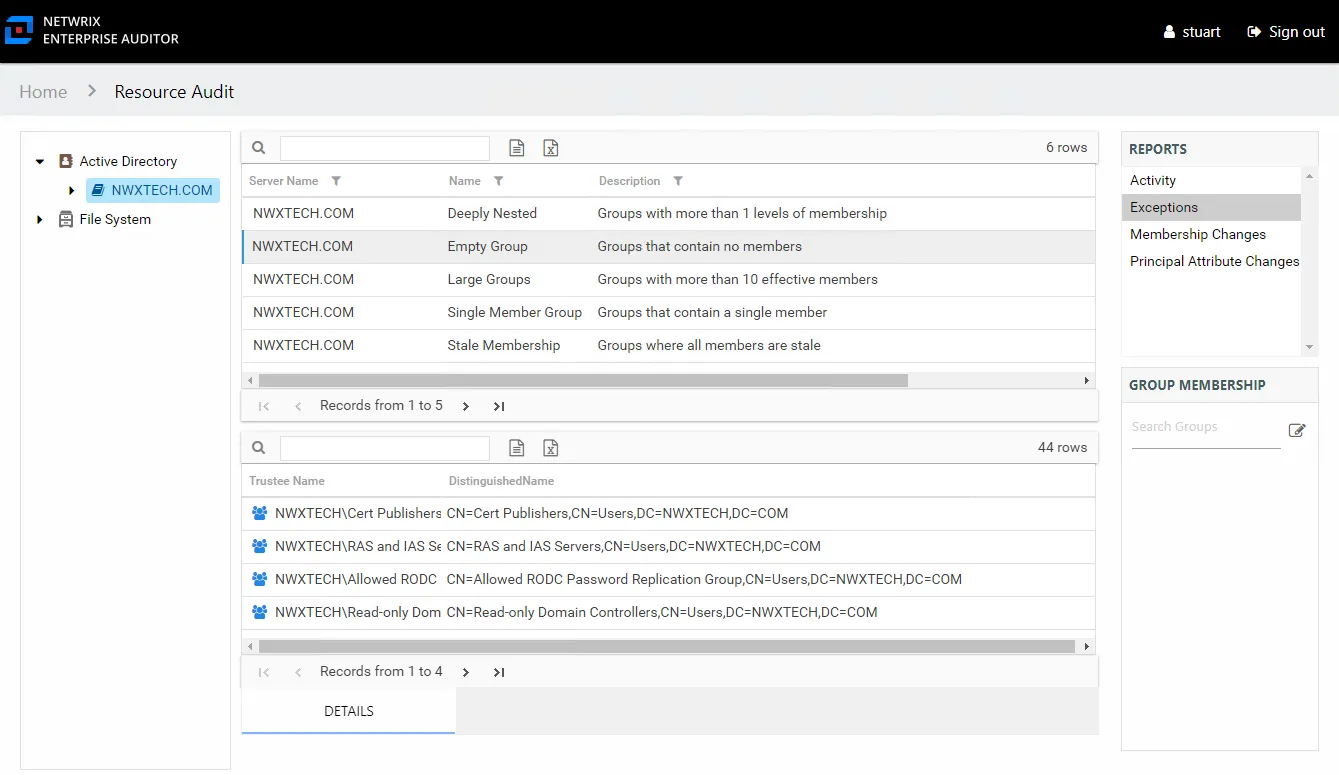Open the Resource Audit breadcrumb
Viewport: 1339px width, 775px height.
click(174, 91)
